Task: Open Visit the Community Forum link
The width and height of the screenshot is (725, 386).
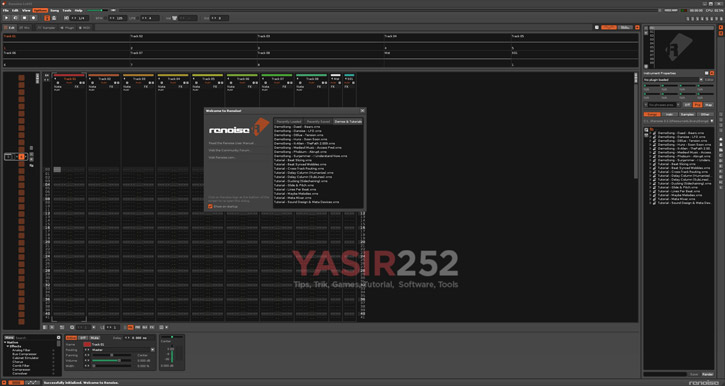Action: click(229, 150)
